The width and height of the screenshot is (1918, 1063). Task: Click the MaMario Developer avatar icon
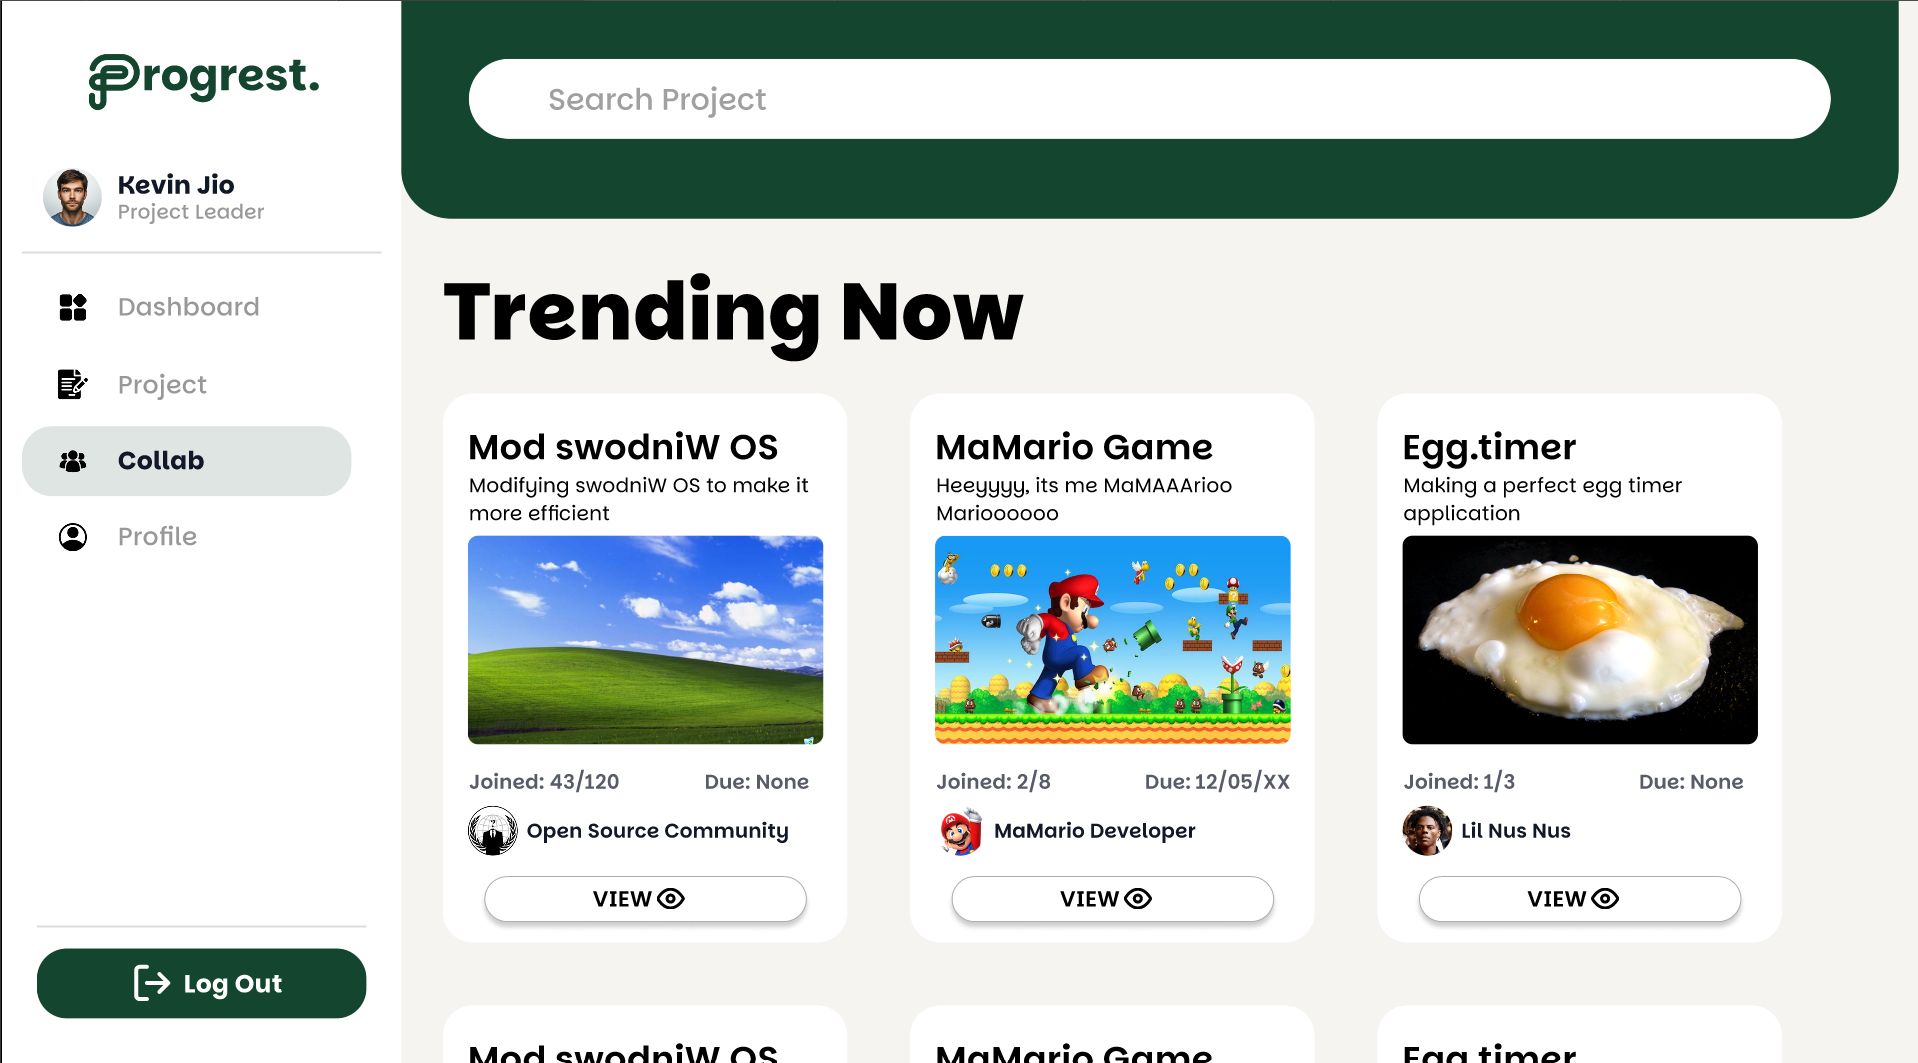coord(960,831)
